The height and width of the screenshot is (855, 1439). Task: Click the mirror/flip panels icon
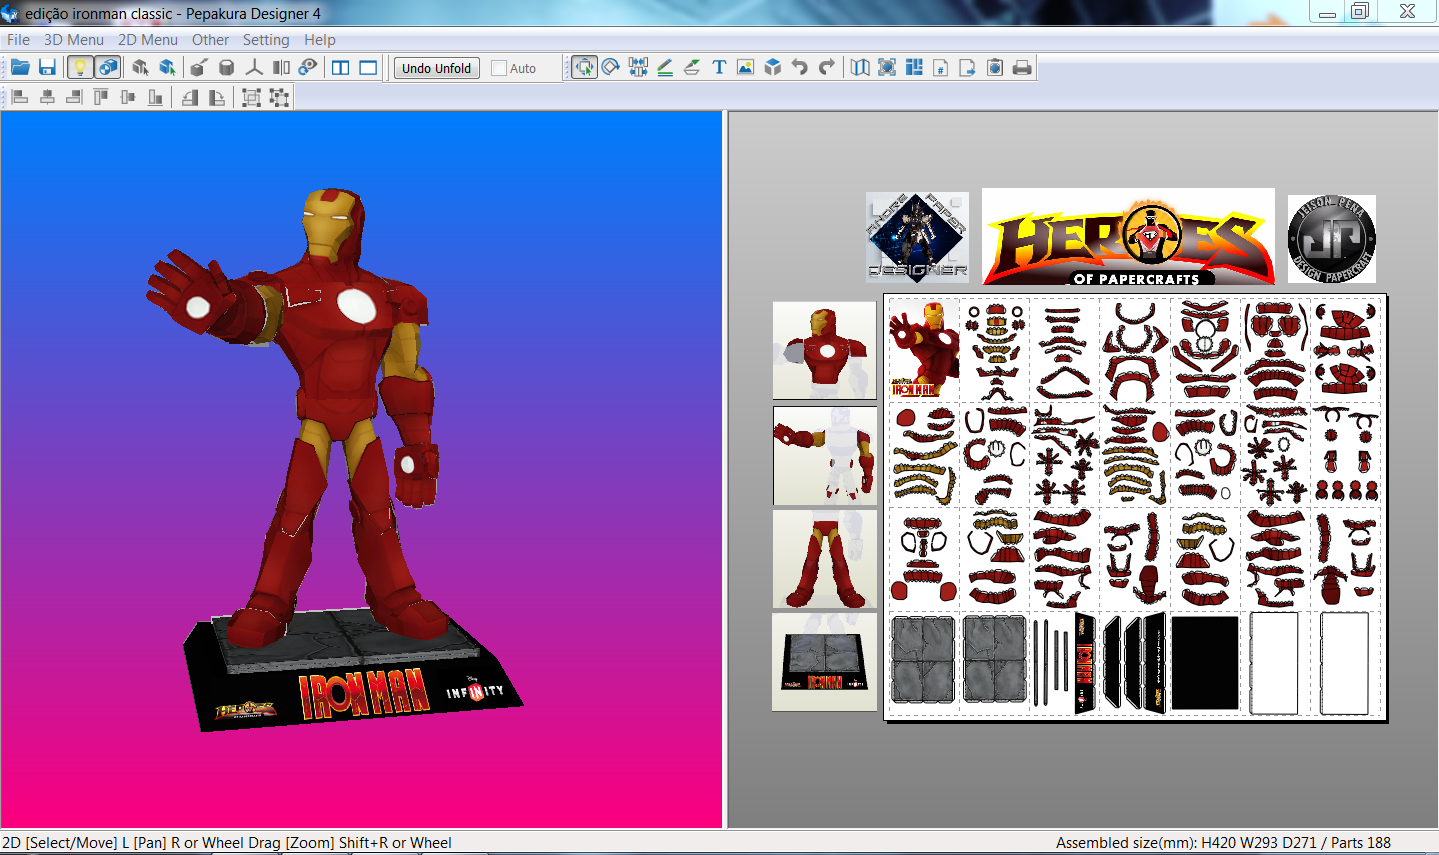(281, 68)
